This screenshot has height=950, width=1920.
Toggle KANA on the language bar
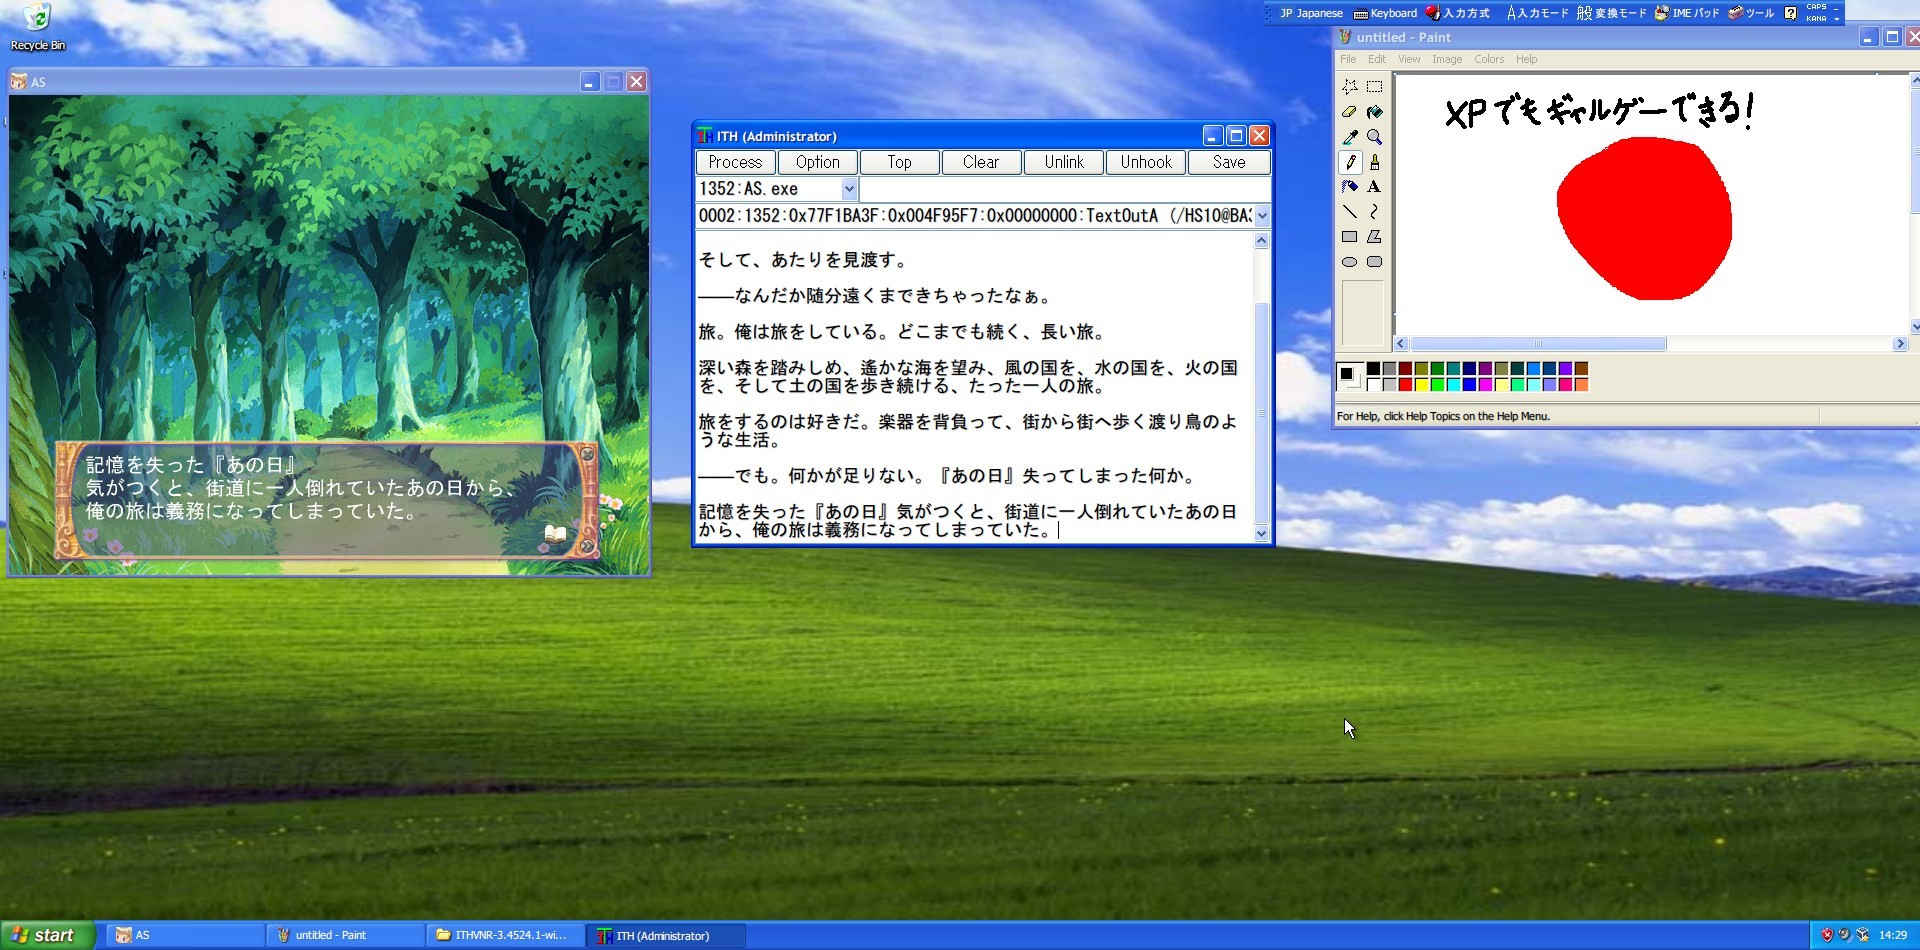point(1817,19)
